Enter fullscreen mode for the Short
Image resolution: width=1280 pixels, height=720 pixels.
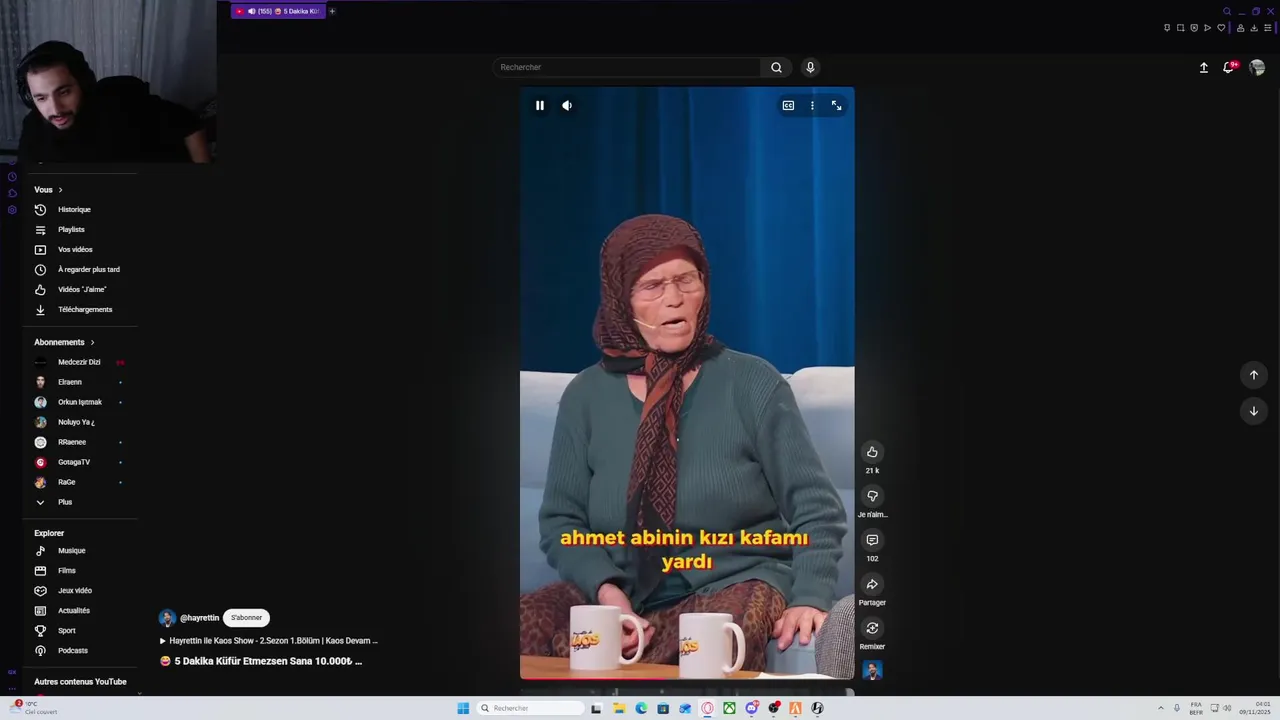(836, 105)
